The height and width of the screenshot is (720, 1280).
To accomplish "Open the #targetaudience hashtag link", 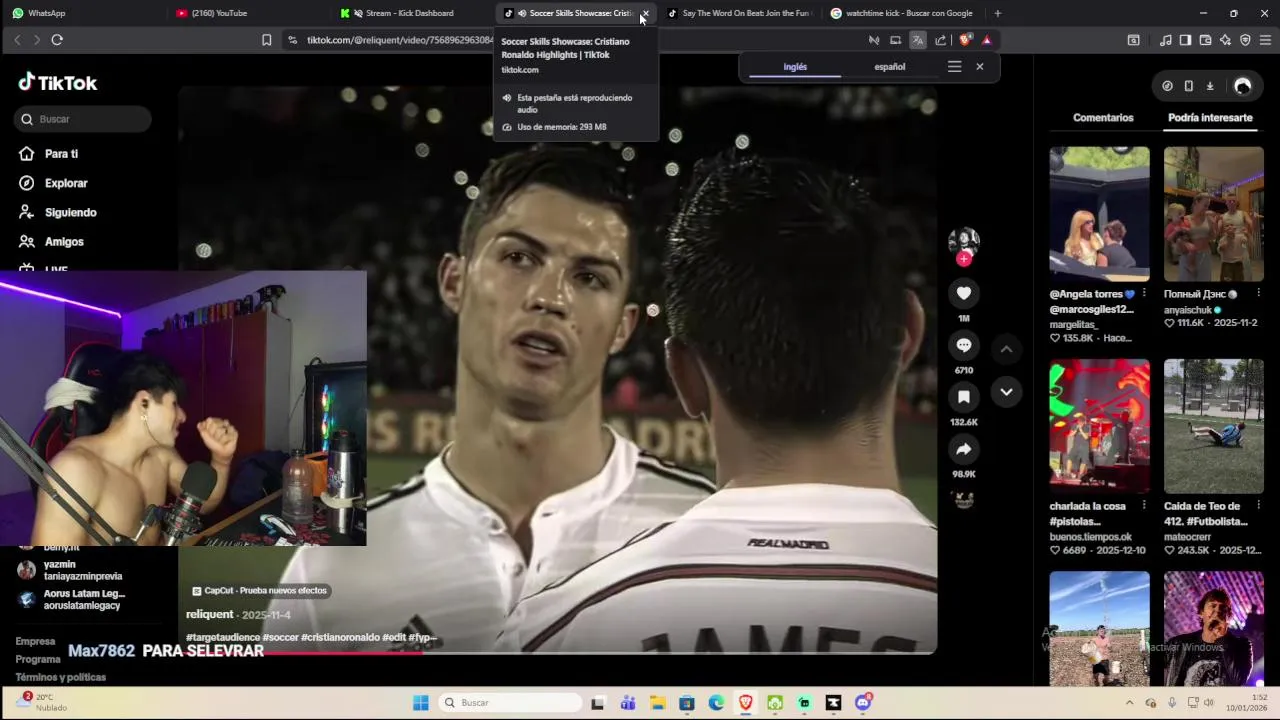I will (x=223, y=638).
